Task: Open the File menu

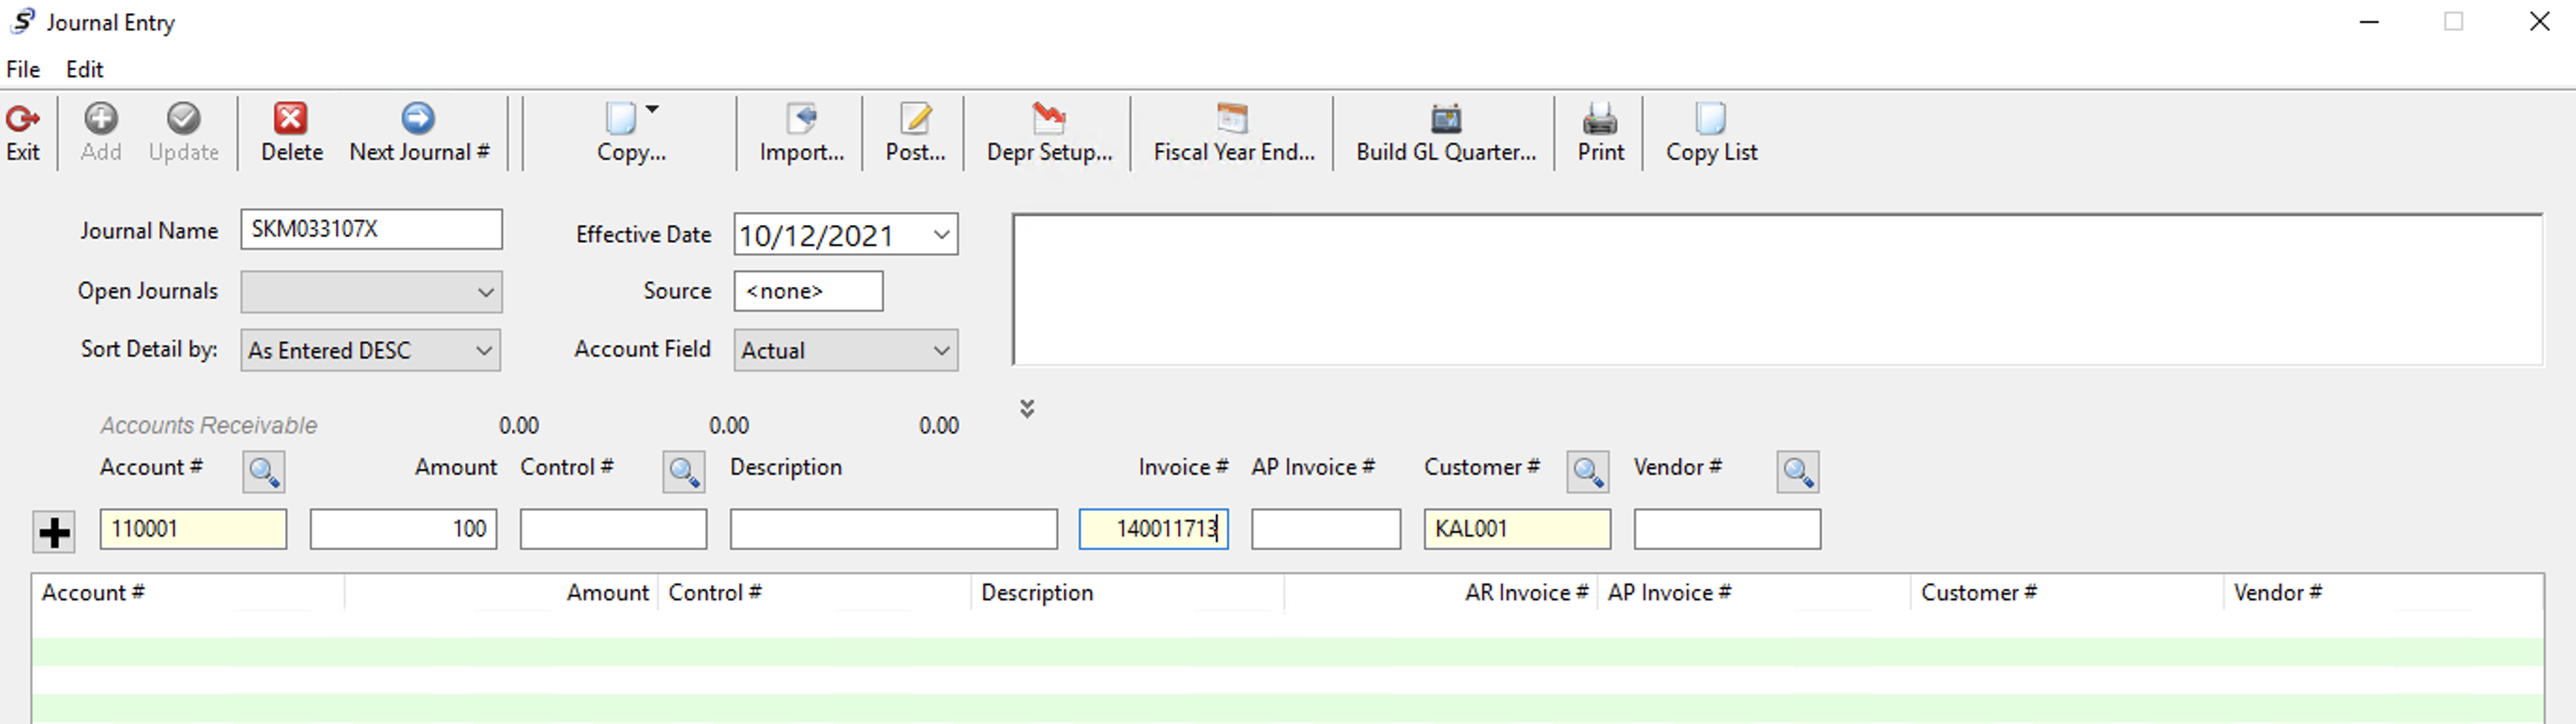Action: (23, 69)
